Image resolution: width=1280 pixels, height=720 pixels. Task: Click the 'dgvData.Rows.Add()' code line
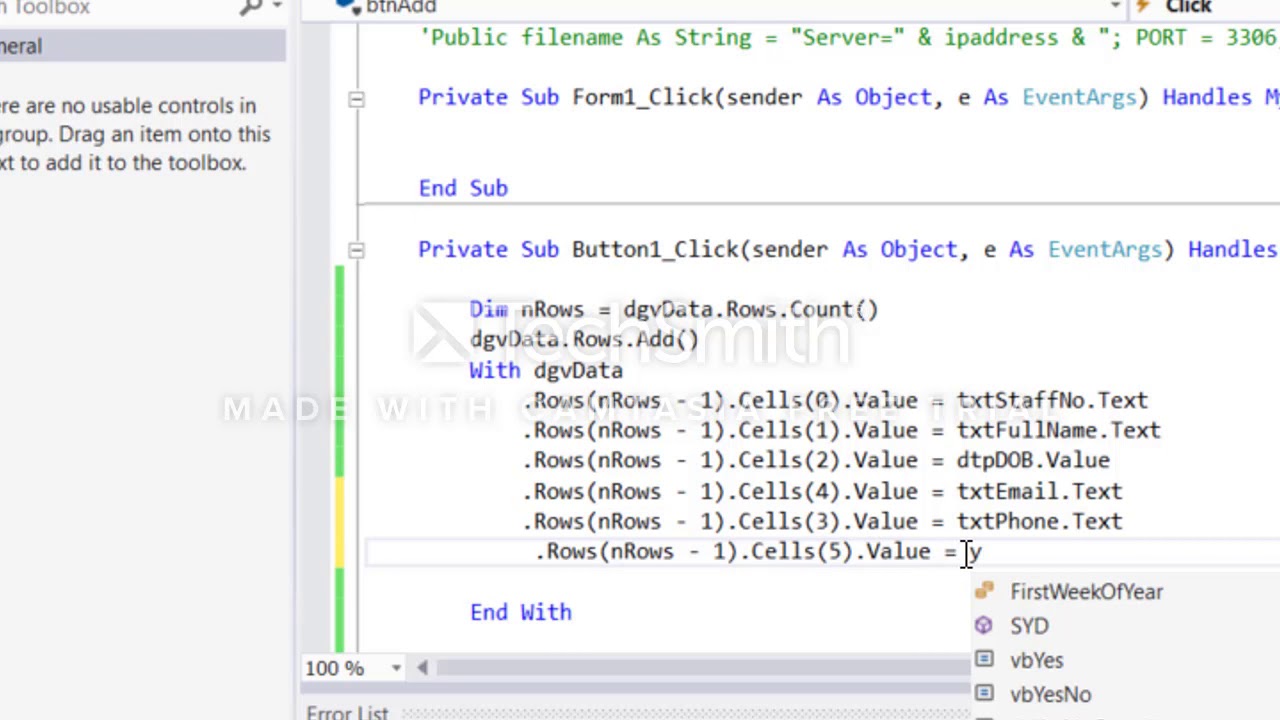[x=584, y=340]
